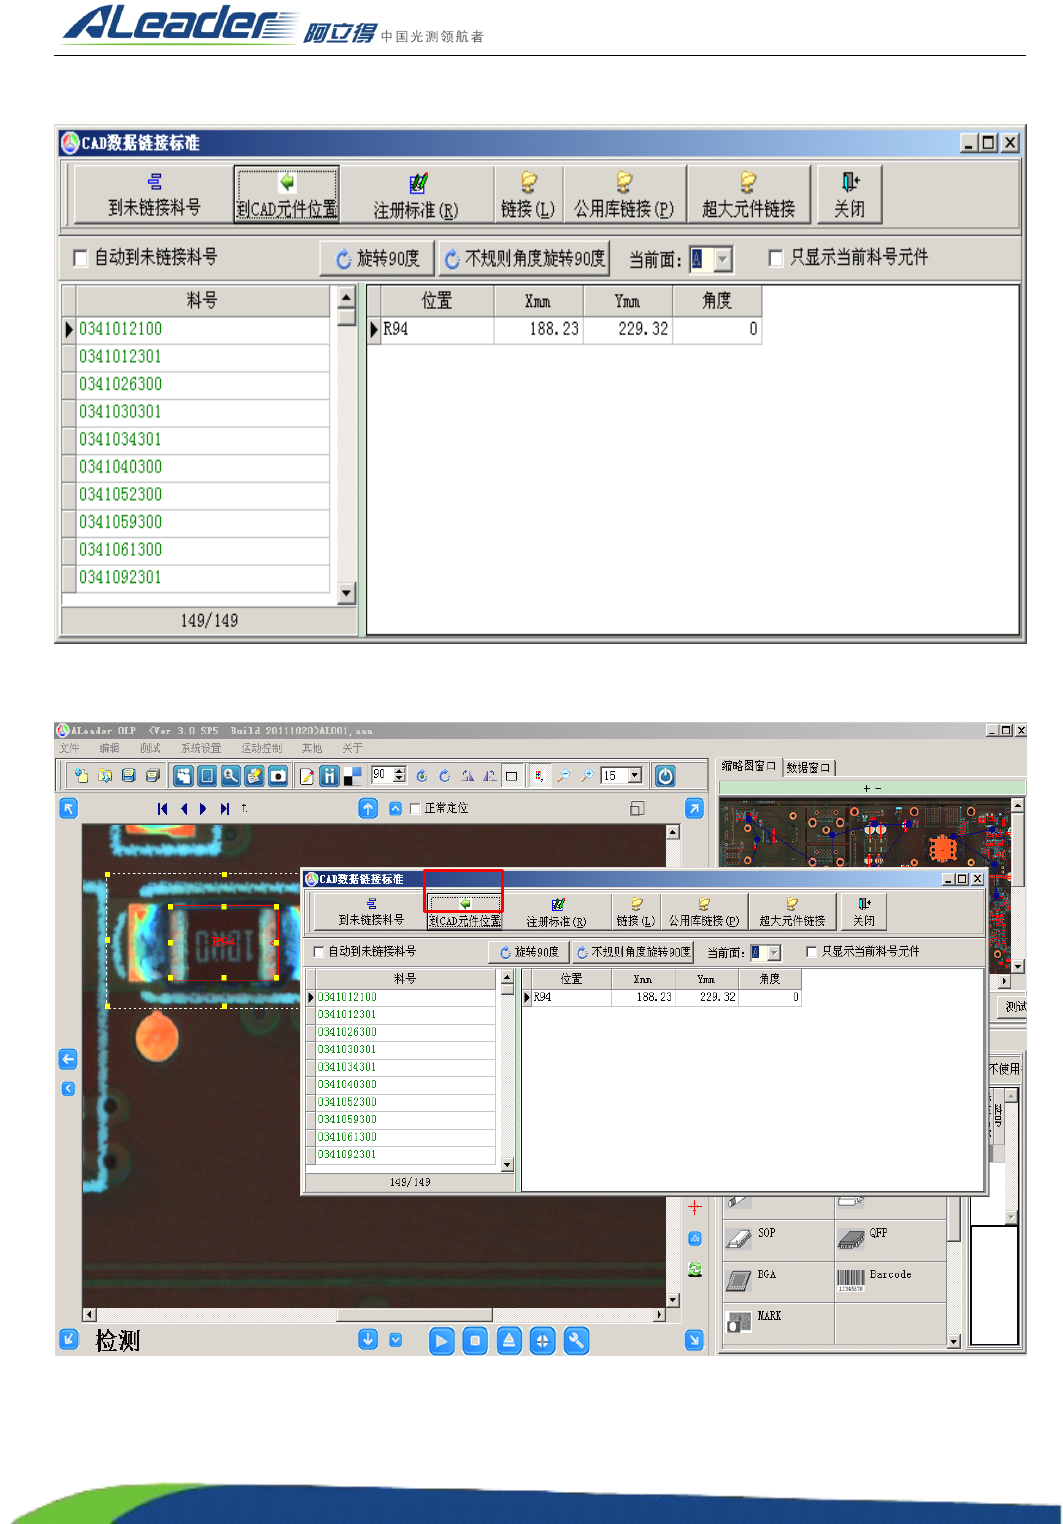Viewport: 1063px width, 1524px height.
Task: Open the 关于 menu
Action: point(353,748)
